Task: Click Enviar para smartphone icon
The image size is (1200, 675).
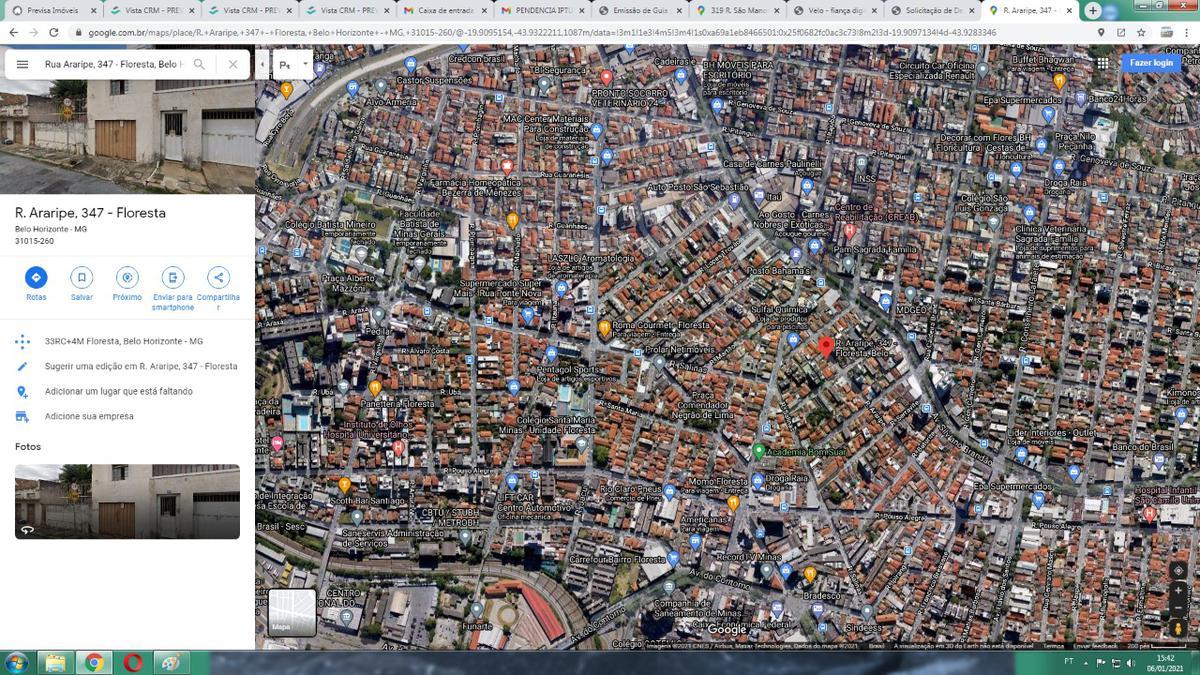Action: (173, 277)
